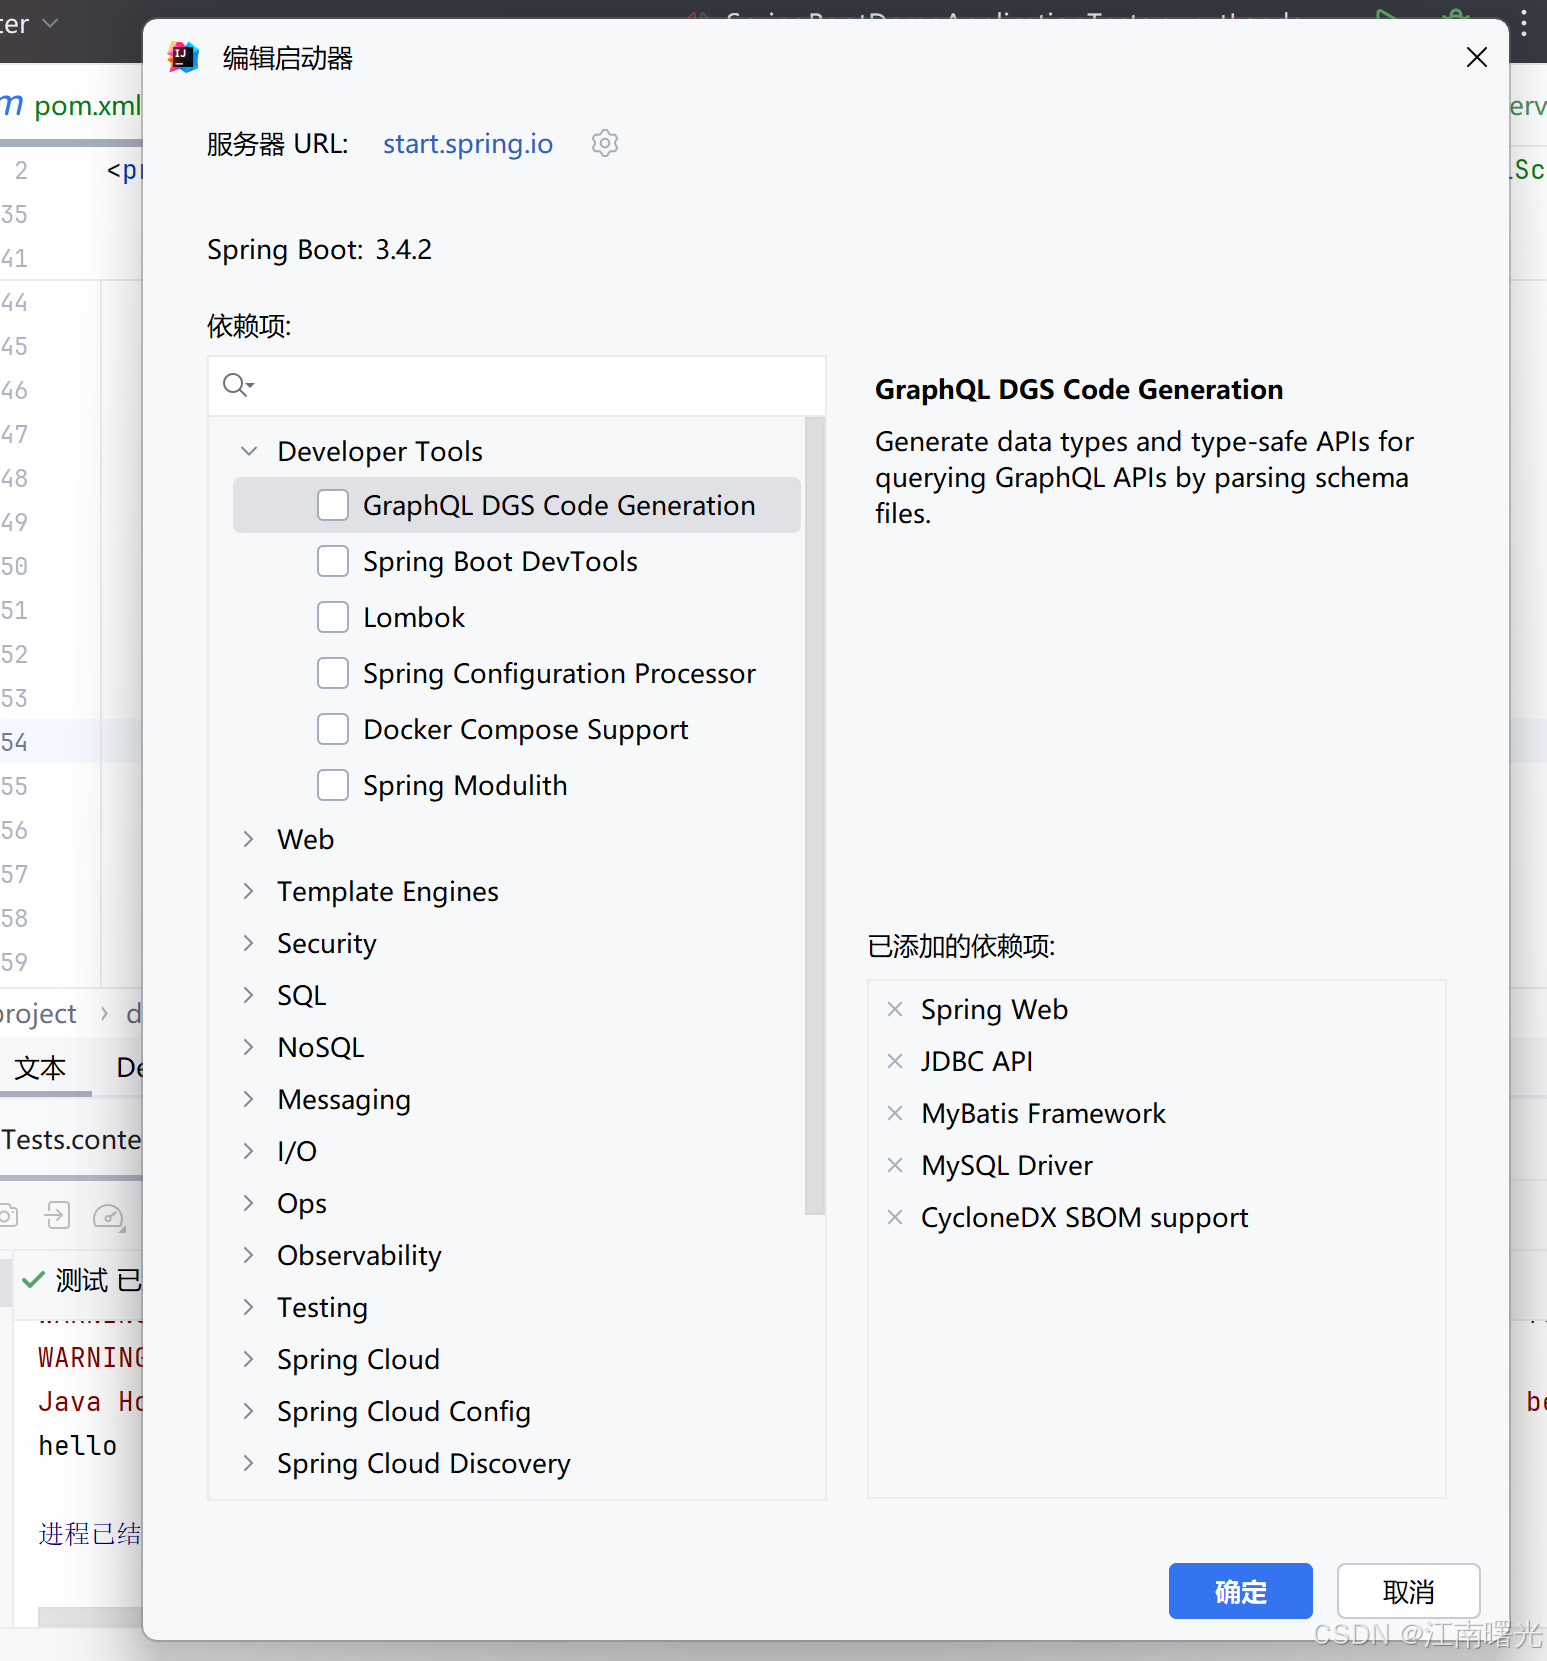Focus the dependency search field
This screenshot has width=1547, height=1661.
517,385
